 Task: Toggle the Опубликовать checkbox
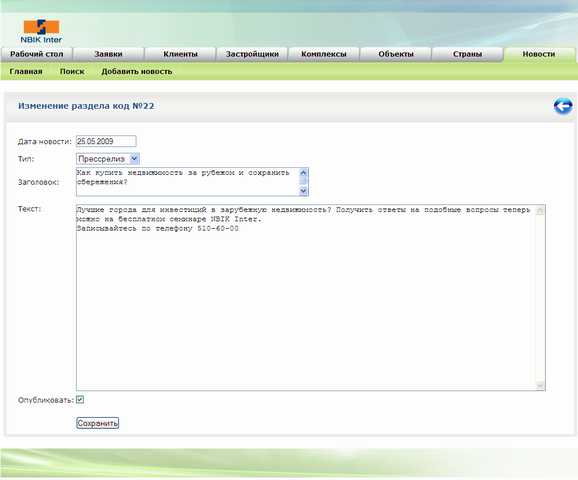(80, 400)
